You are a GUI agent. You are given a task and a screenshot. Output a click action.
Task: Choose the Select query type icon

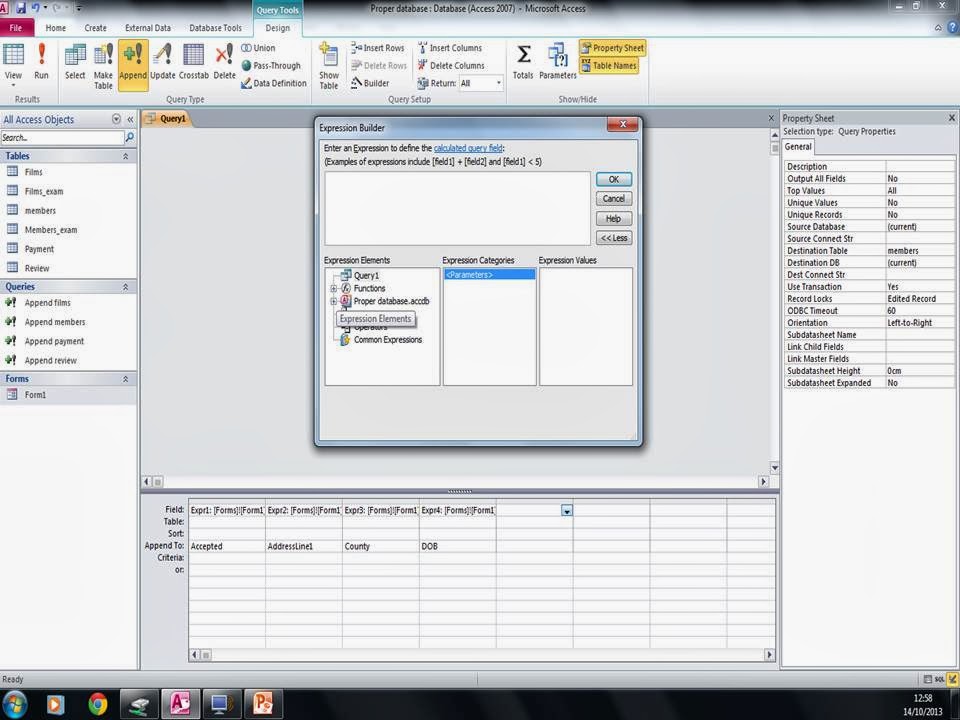click(75, 61)
